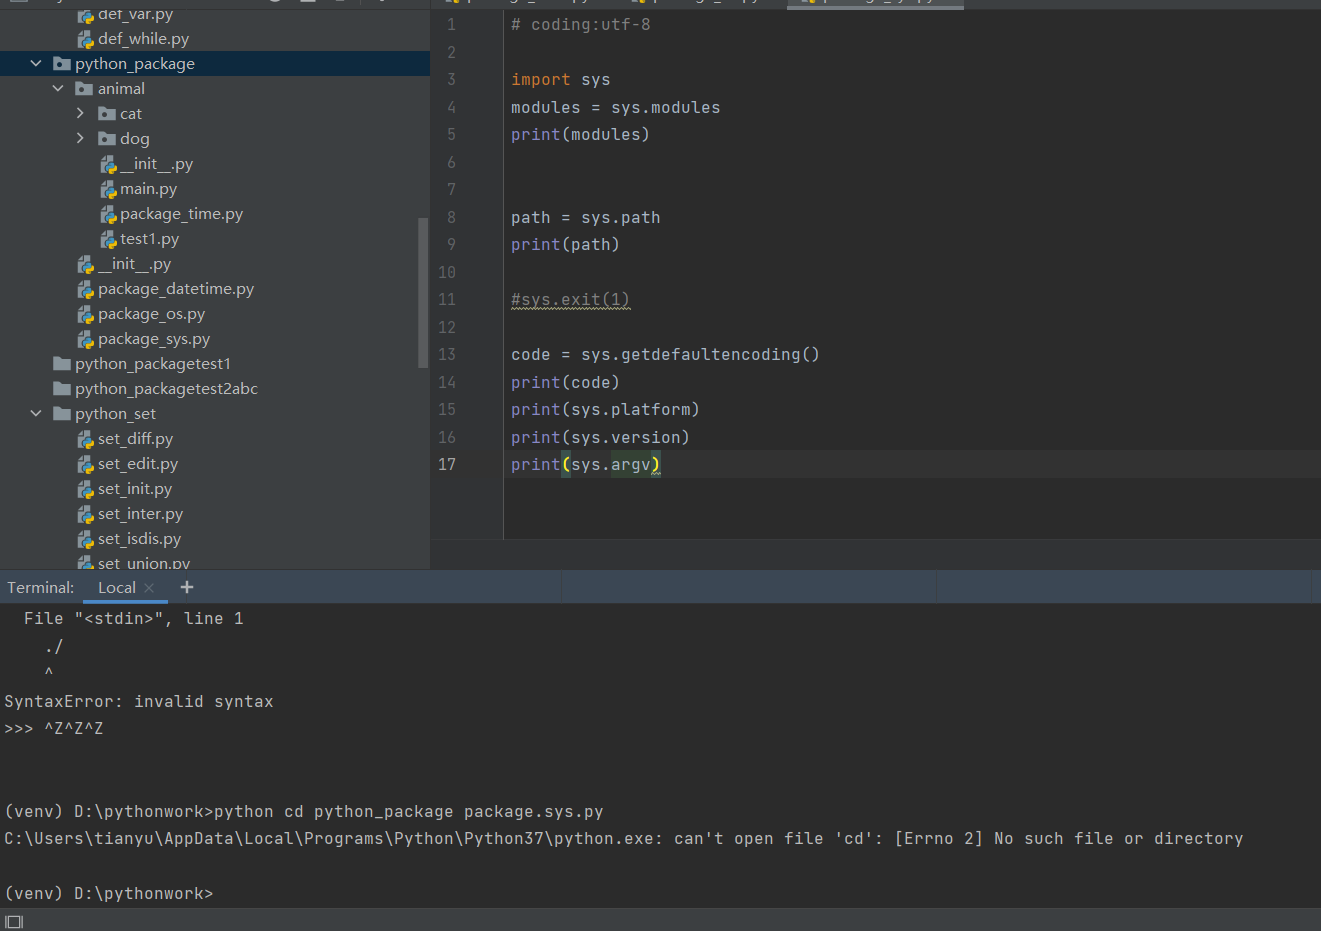Click the file icon beside package_os.py
Image resolution: width=1321 pixels, height=931 pixels.
86,314
